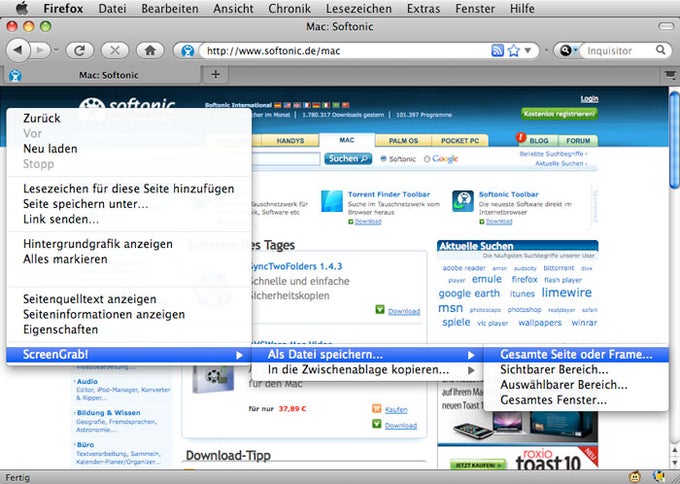Image resolution: width=680 pixels, height=484 pixels.
Task: Click the Kostenlos registrieren! button
Action: coord(559,114)
